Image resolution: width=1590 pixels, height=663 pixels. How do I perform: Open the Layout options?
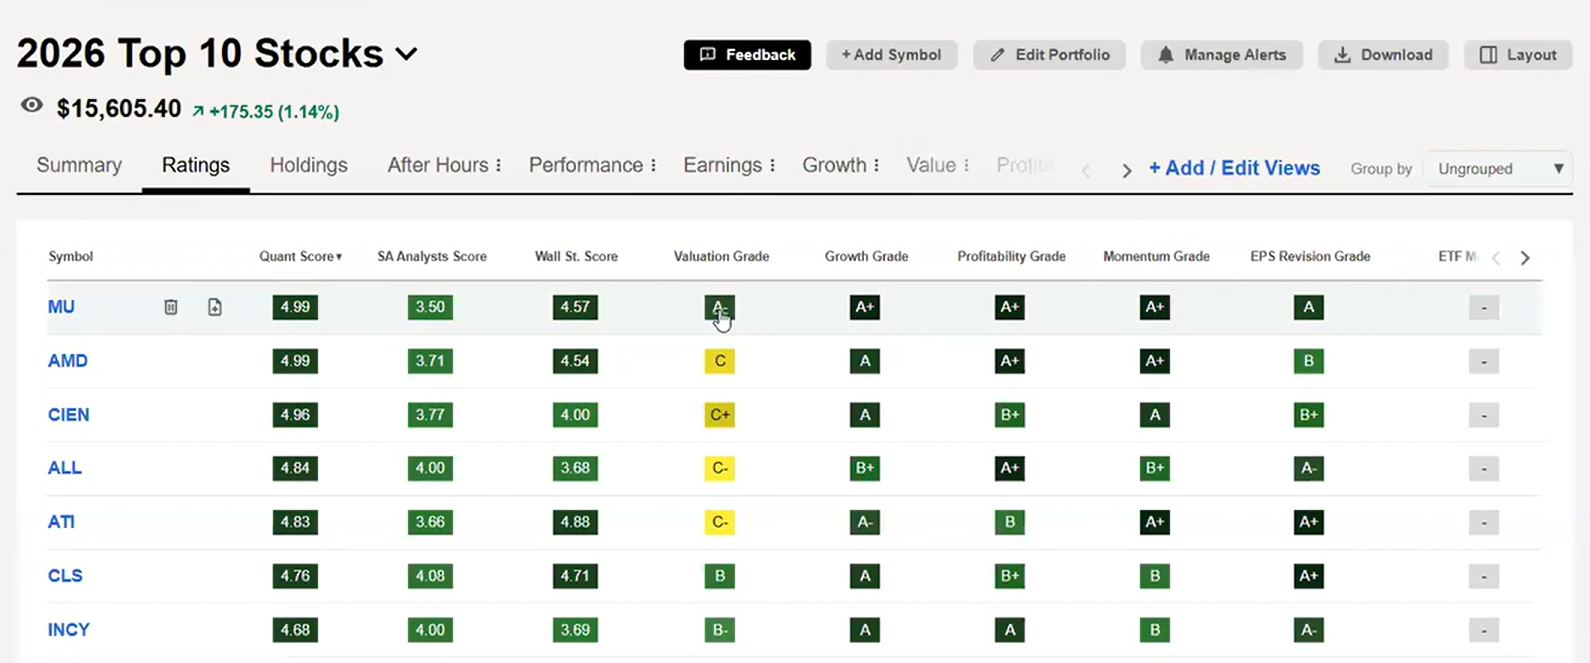click(1518, 55)
